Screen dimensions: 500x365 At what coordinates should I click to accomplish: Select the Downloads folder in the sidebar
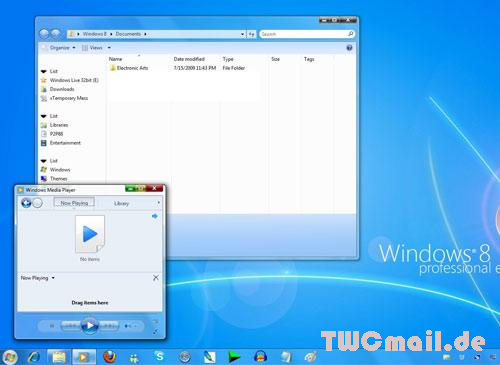pos(62,89)
